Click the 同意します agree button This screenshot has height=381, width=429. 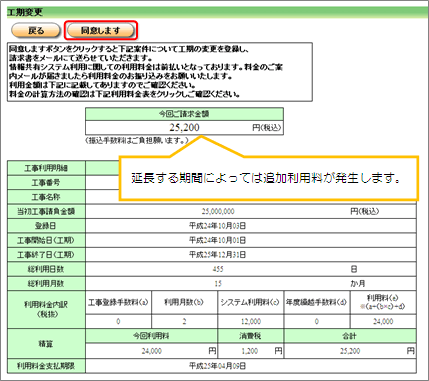pos(101,31)
